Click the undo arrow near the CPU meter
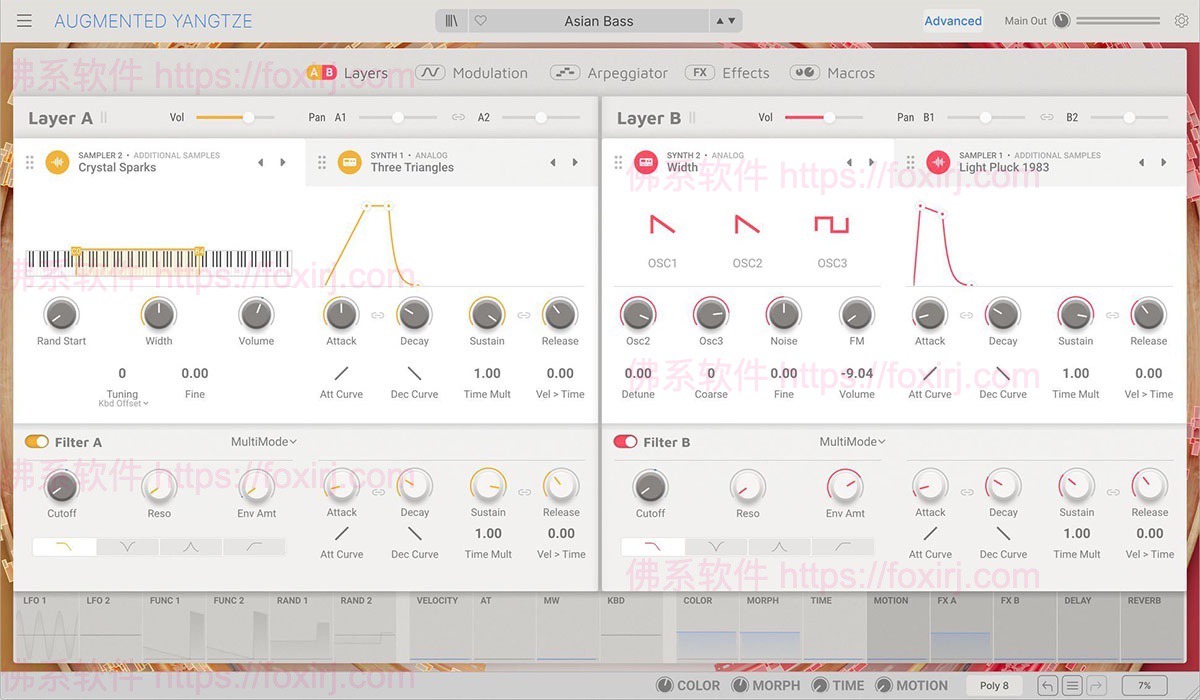The width and height of the screenshot is (1200, 700). click(x=1048, y=685)
